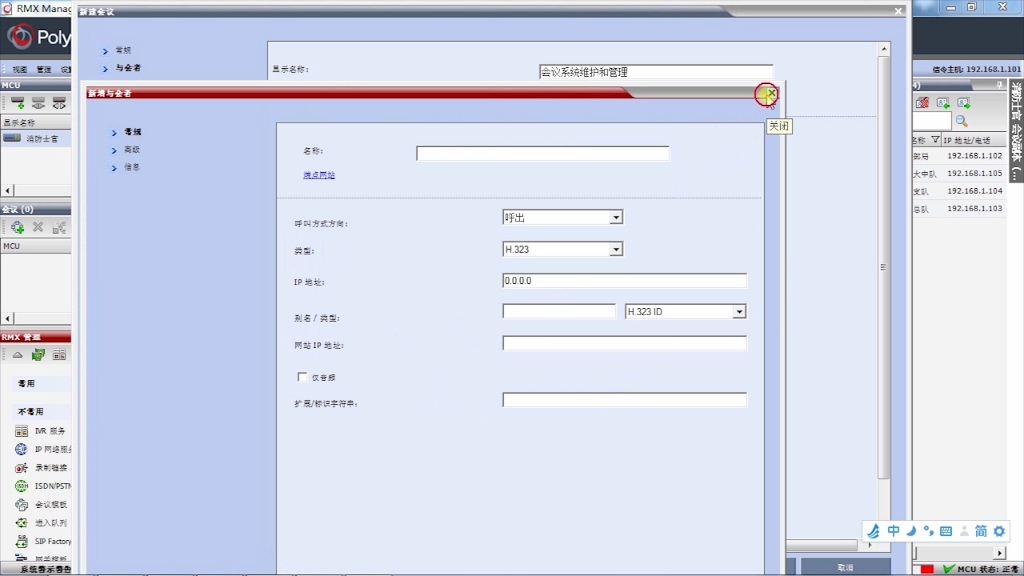Click the second MCU toolbar connect icon
The image size is (1024, 576).
[39, 104]
